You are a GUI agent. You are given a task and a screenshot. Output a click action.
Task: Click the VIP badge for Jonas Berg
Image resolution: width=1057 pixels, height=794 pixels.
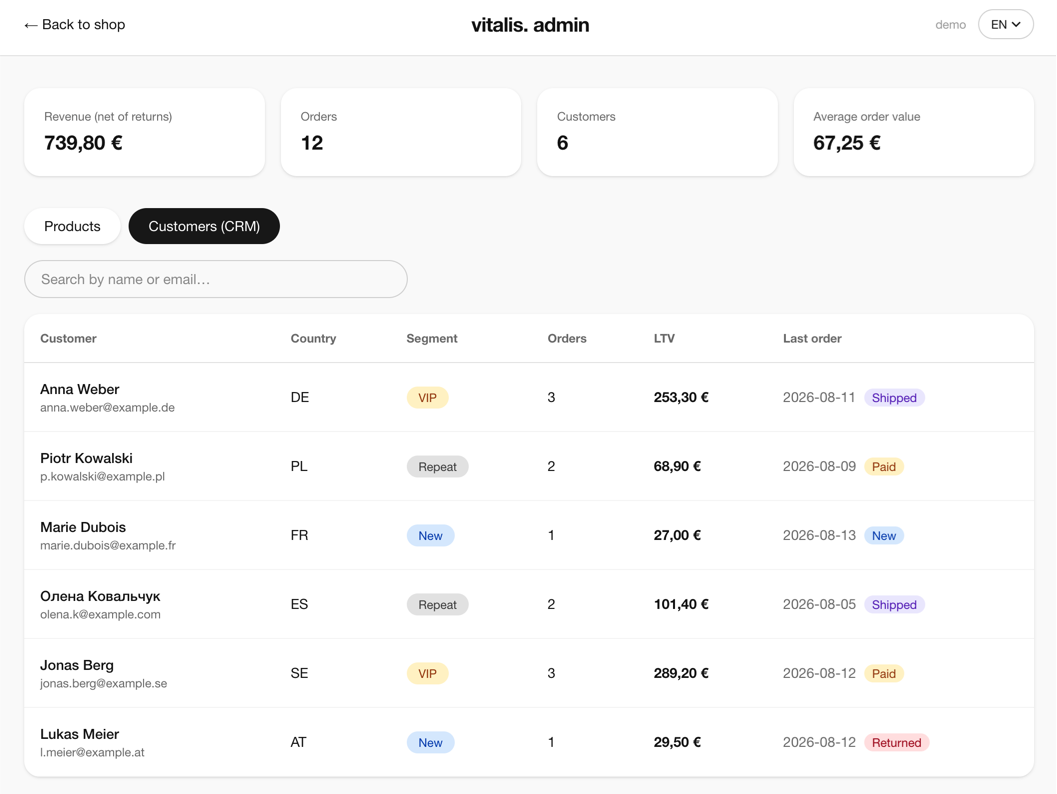point(427,673)
